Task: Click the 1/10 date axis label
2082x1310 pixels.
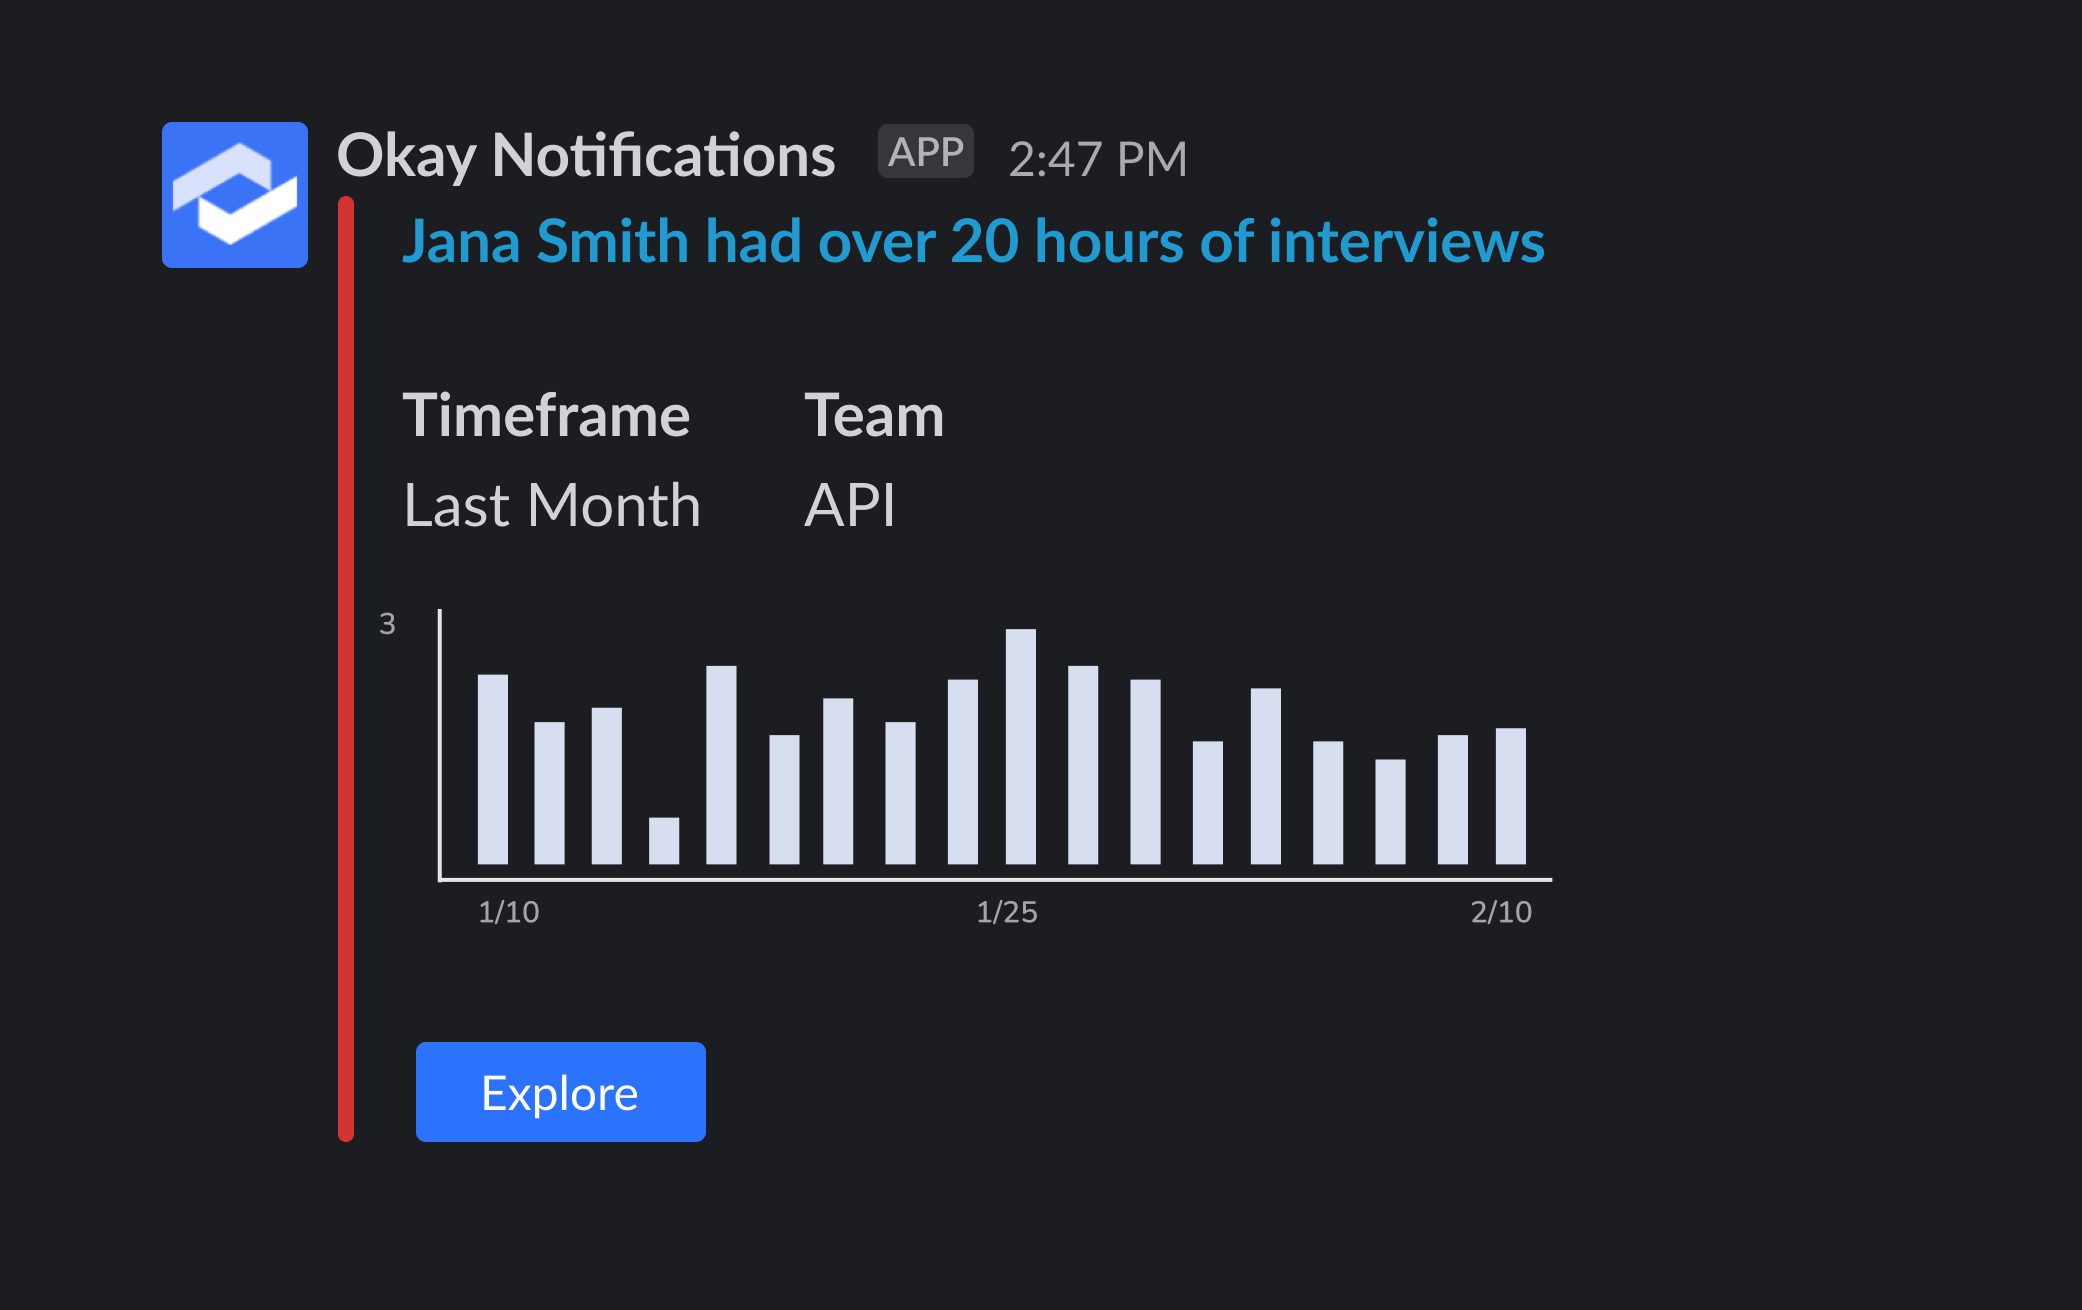Action: [x=508, y=912]
